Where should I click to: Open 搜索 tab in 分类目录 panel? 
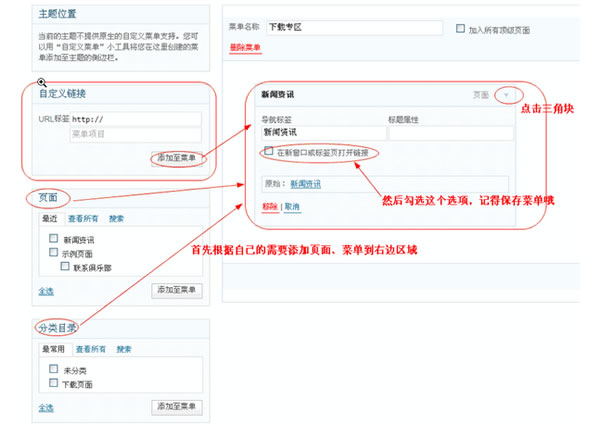tap(123, 349)
